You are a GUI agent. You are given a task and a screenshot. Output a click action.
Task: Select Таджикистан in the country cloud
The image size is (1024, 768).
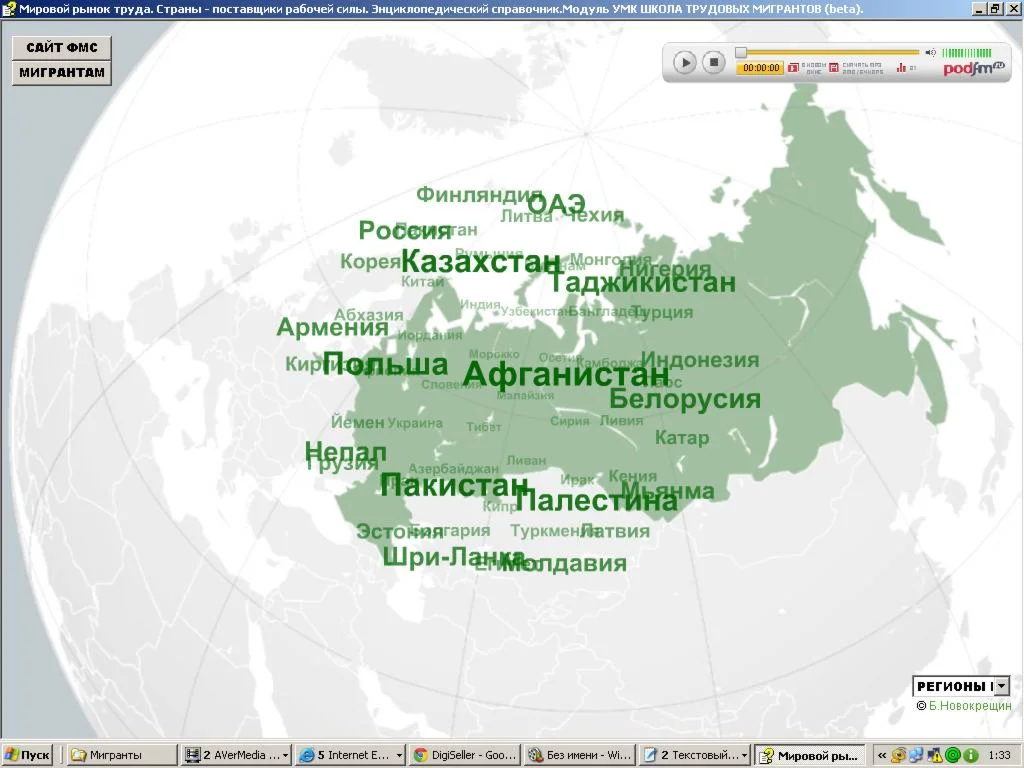(x=643, y=281)
